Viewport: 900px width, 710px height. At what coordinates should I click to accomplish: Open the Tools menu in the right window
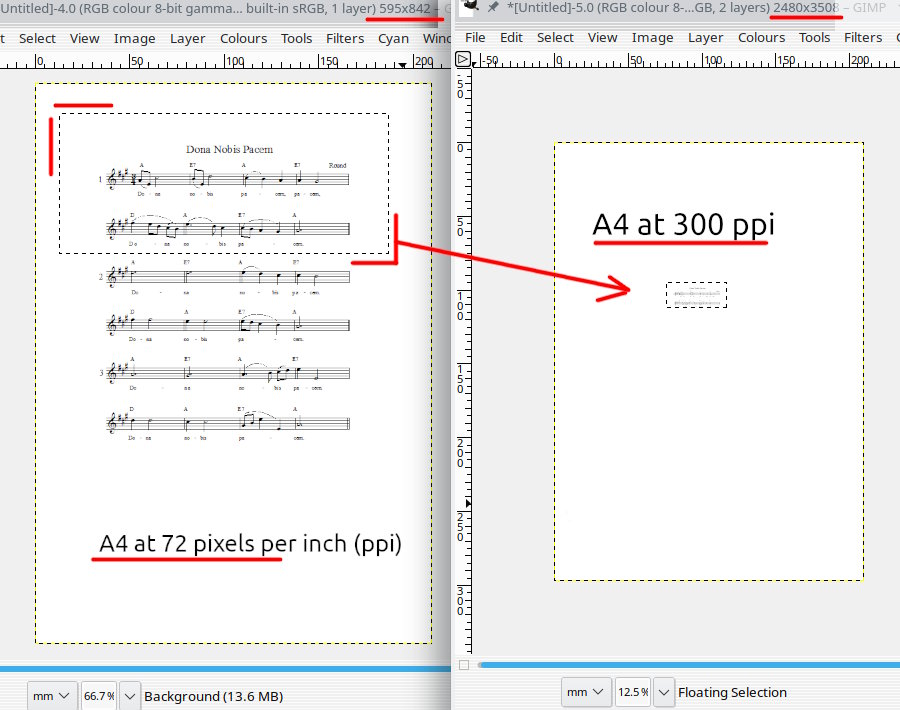[814, 37]
